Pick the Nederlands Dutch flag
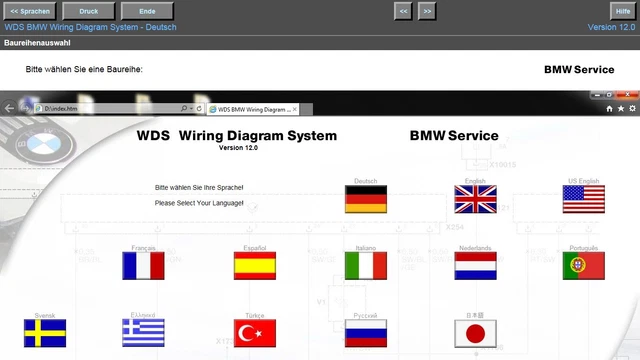Viewport: 640px width, 360px height. 476,266
